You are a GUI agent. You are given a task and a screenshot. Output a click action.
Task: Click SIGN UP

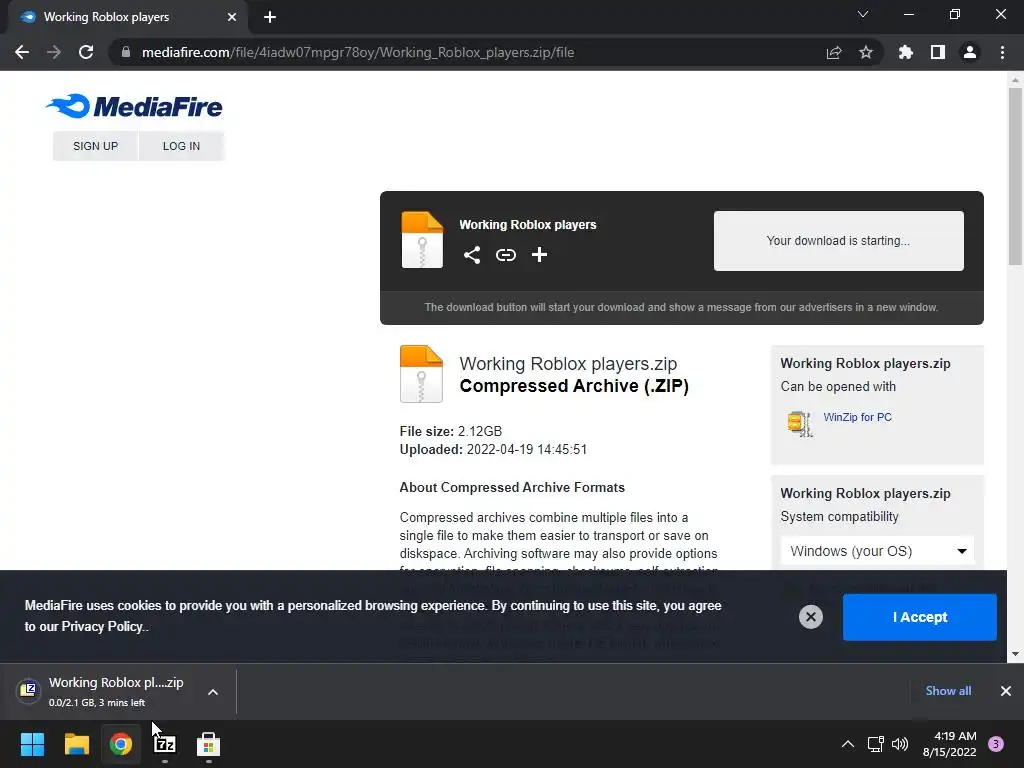pyautogui.click(x=95, y=146)
